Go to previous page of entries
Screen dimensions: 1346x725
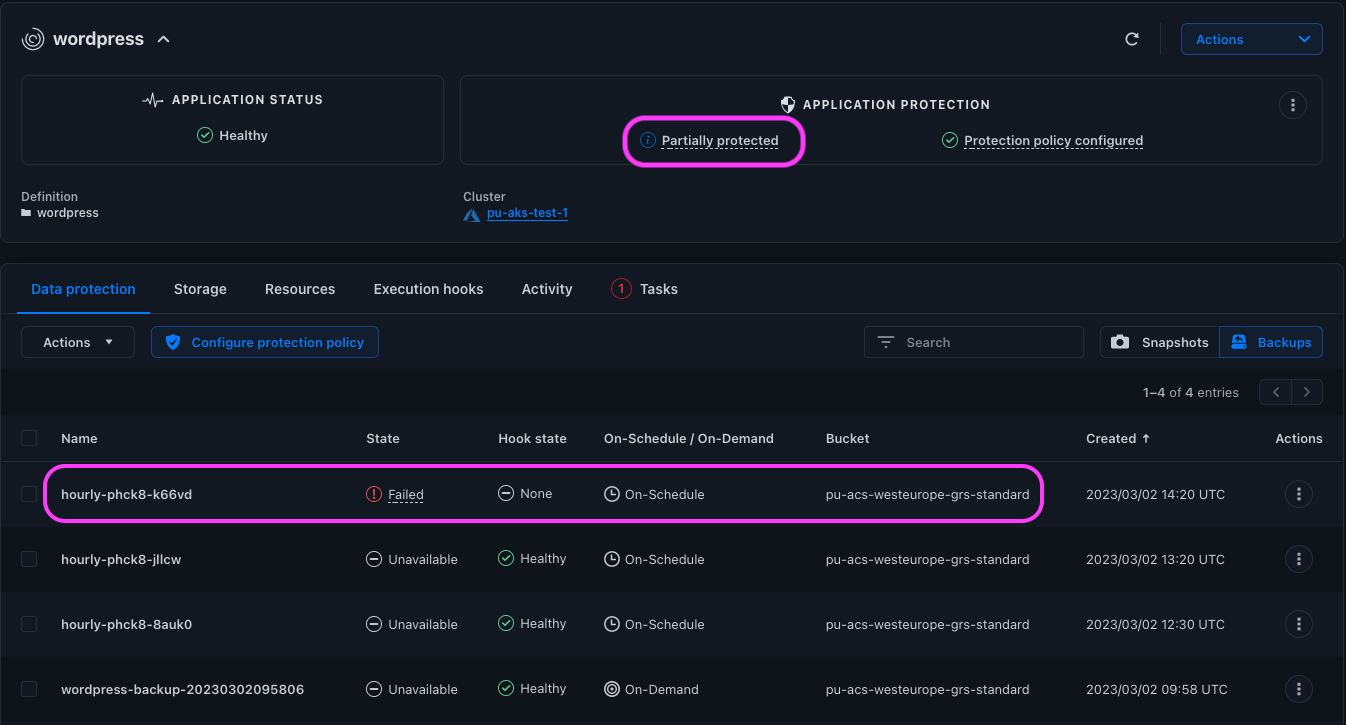click(x=1276, y=392)
